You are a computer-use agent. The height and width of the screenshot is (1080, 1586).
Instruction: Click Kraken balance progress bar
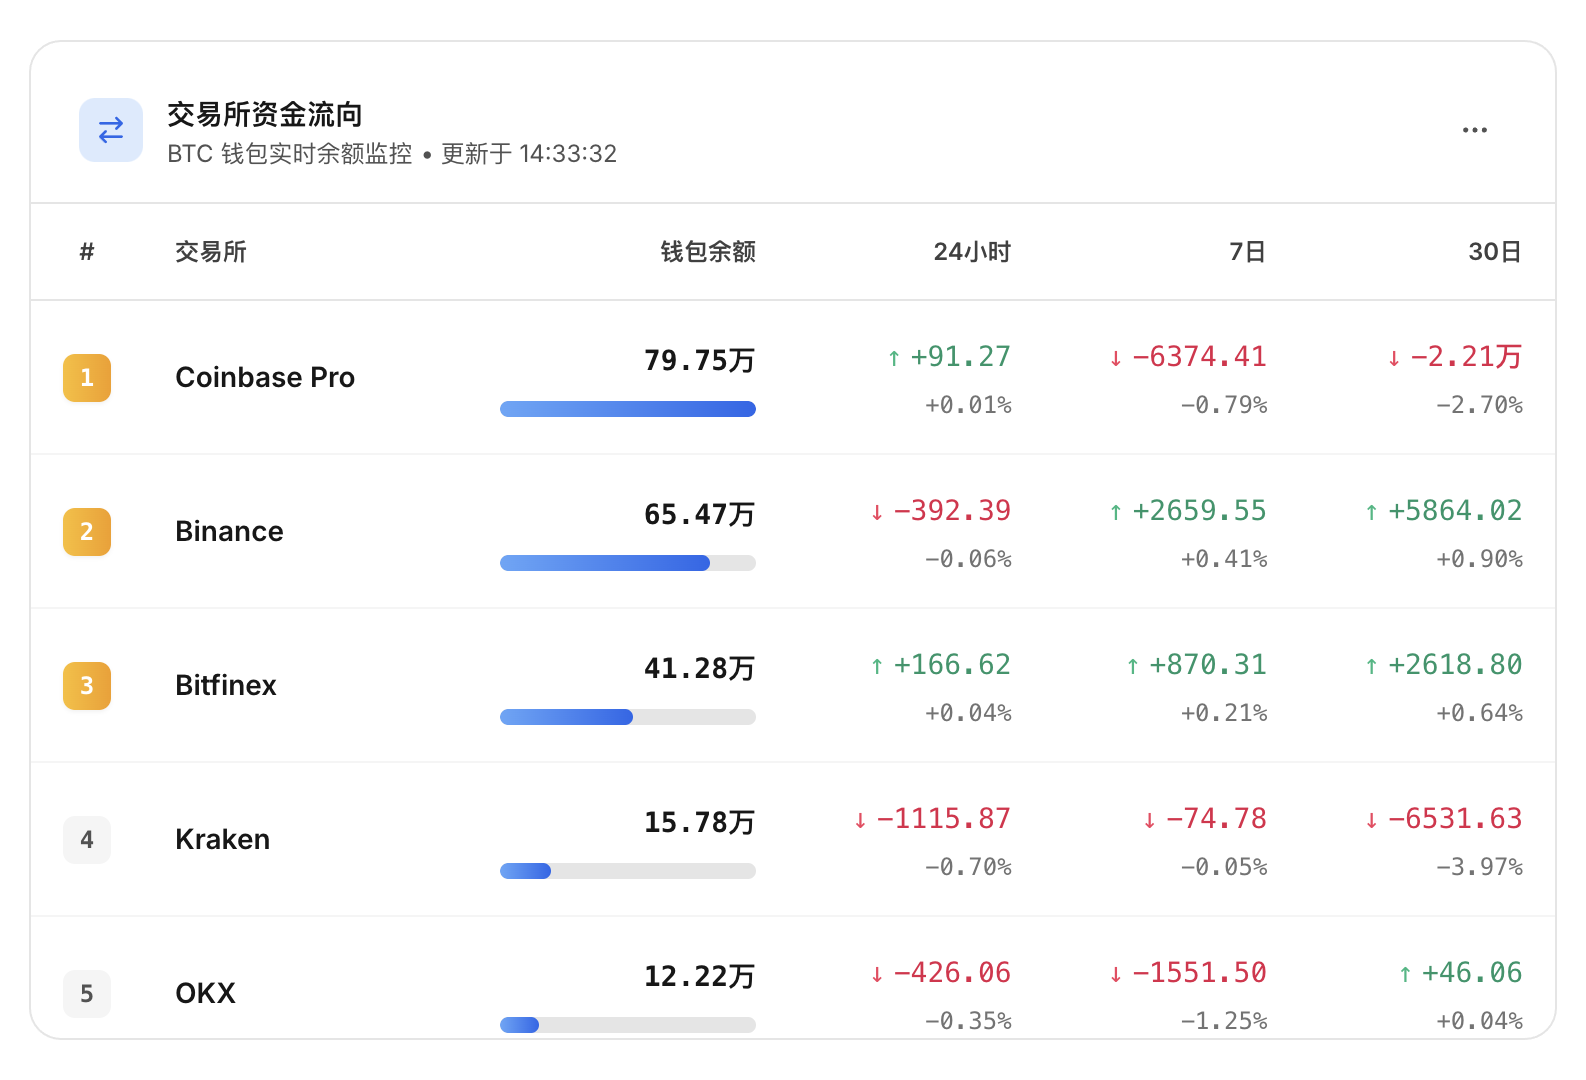tap(628, 871)
